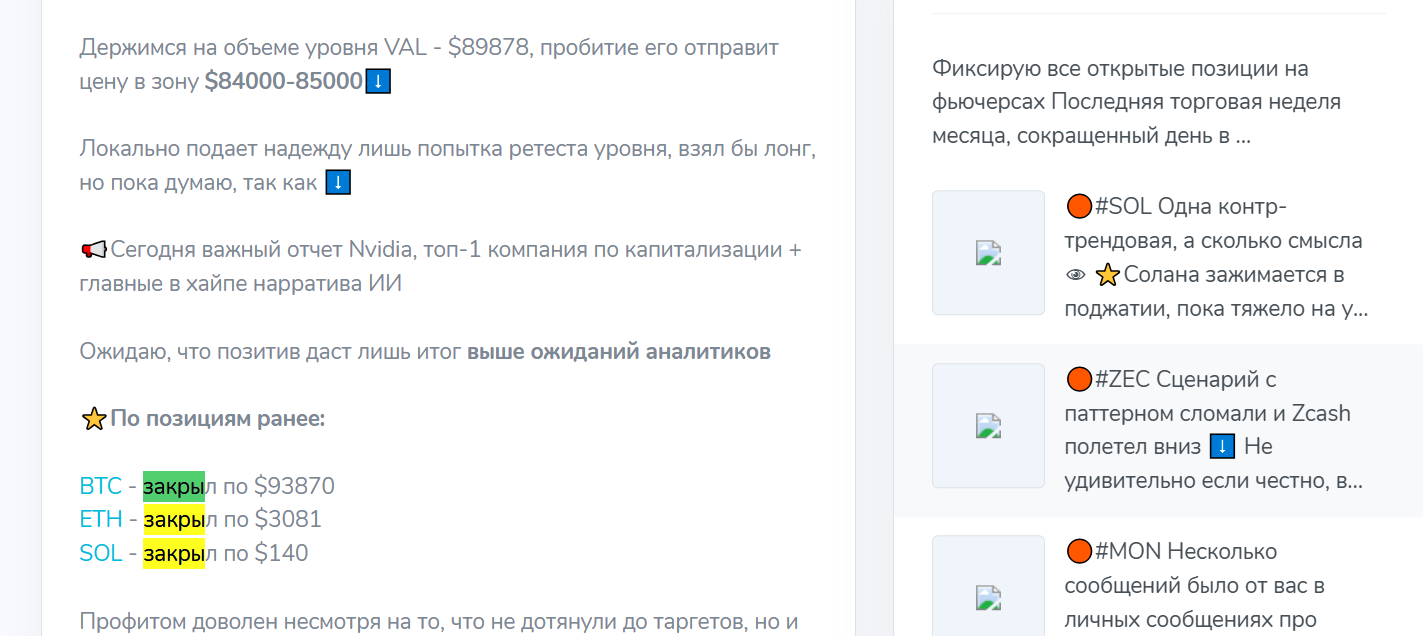Click the yellow highlighted 'закры' on the ETH line
This screenshot has height=636, width=1423.
(174, 519)
